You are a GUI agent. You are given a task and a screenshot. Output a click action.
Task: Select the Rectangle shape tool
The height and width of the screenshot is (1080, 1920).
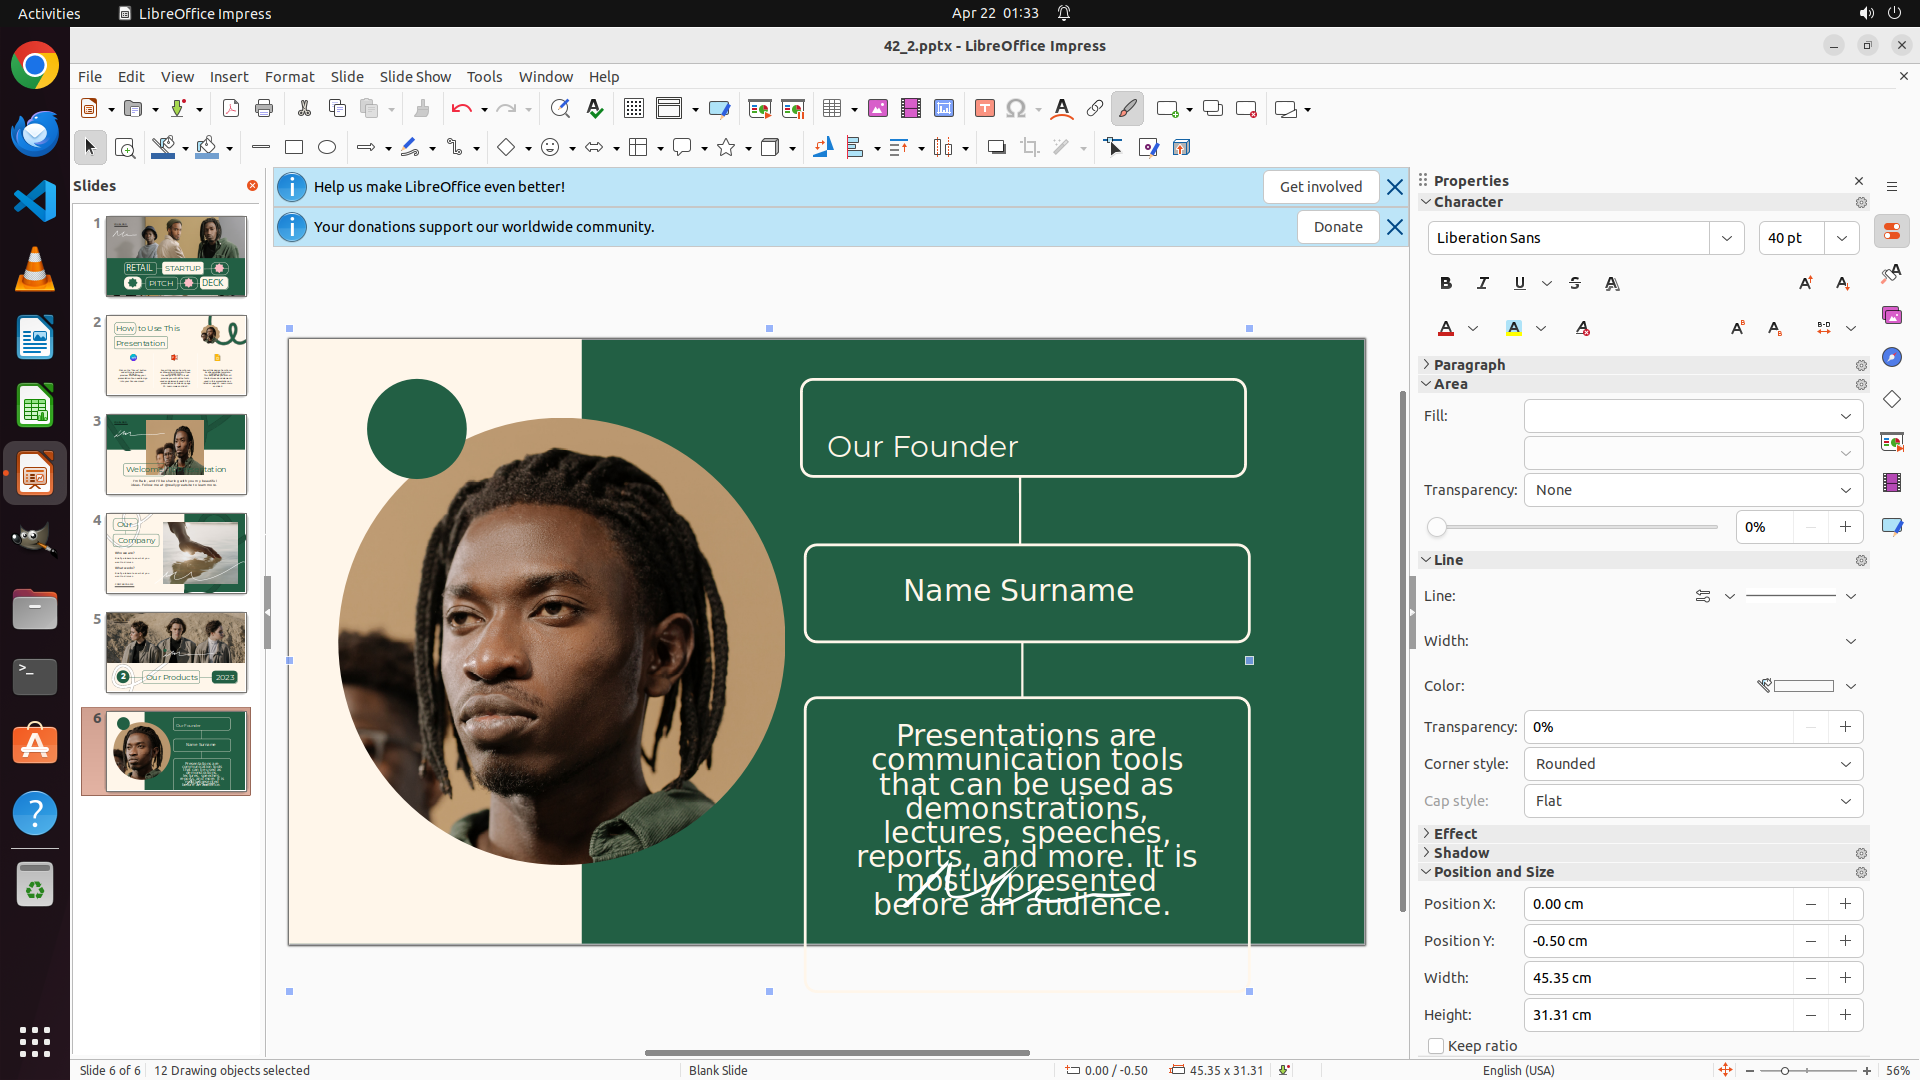(294, 148)
